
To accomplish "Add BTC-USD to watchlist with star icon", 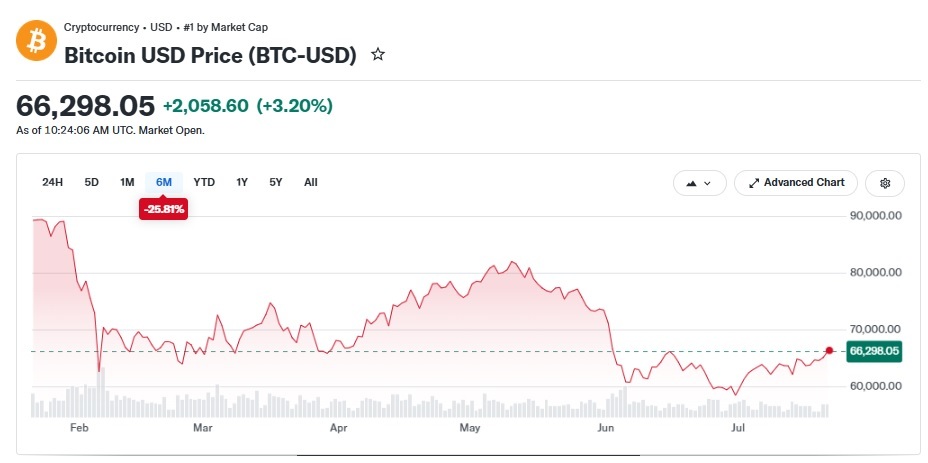I will point(378,55).
